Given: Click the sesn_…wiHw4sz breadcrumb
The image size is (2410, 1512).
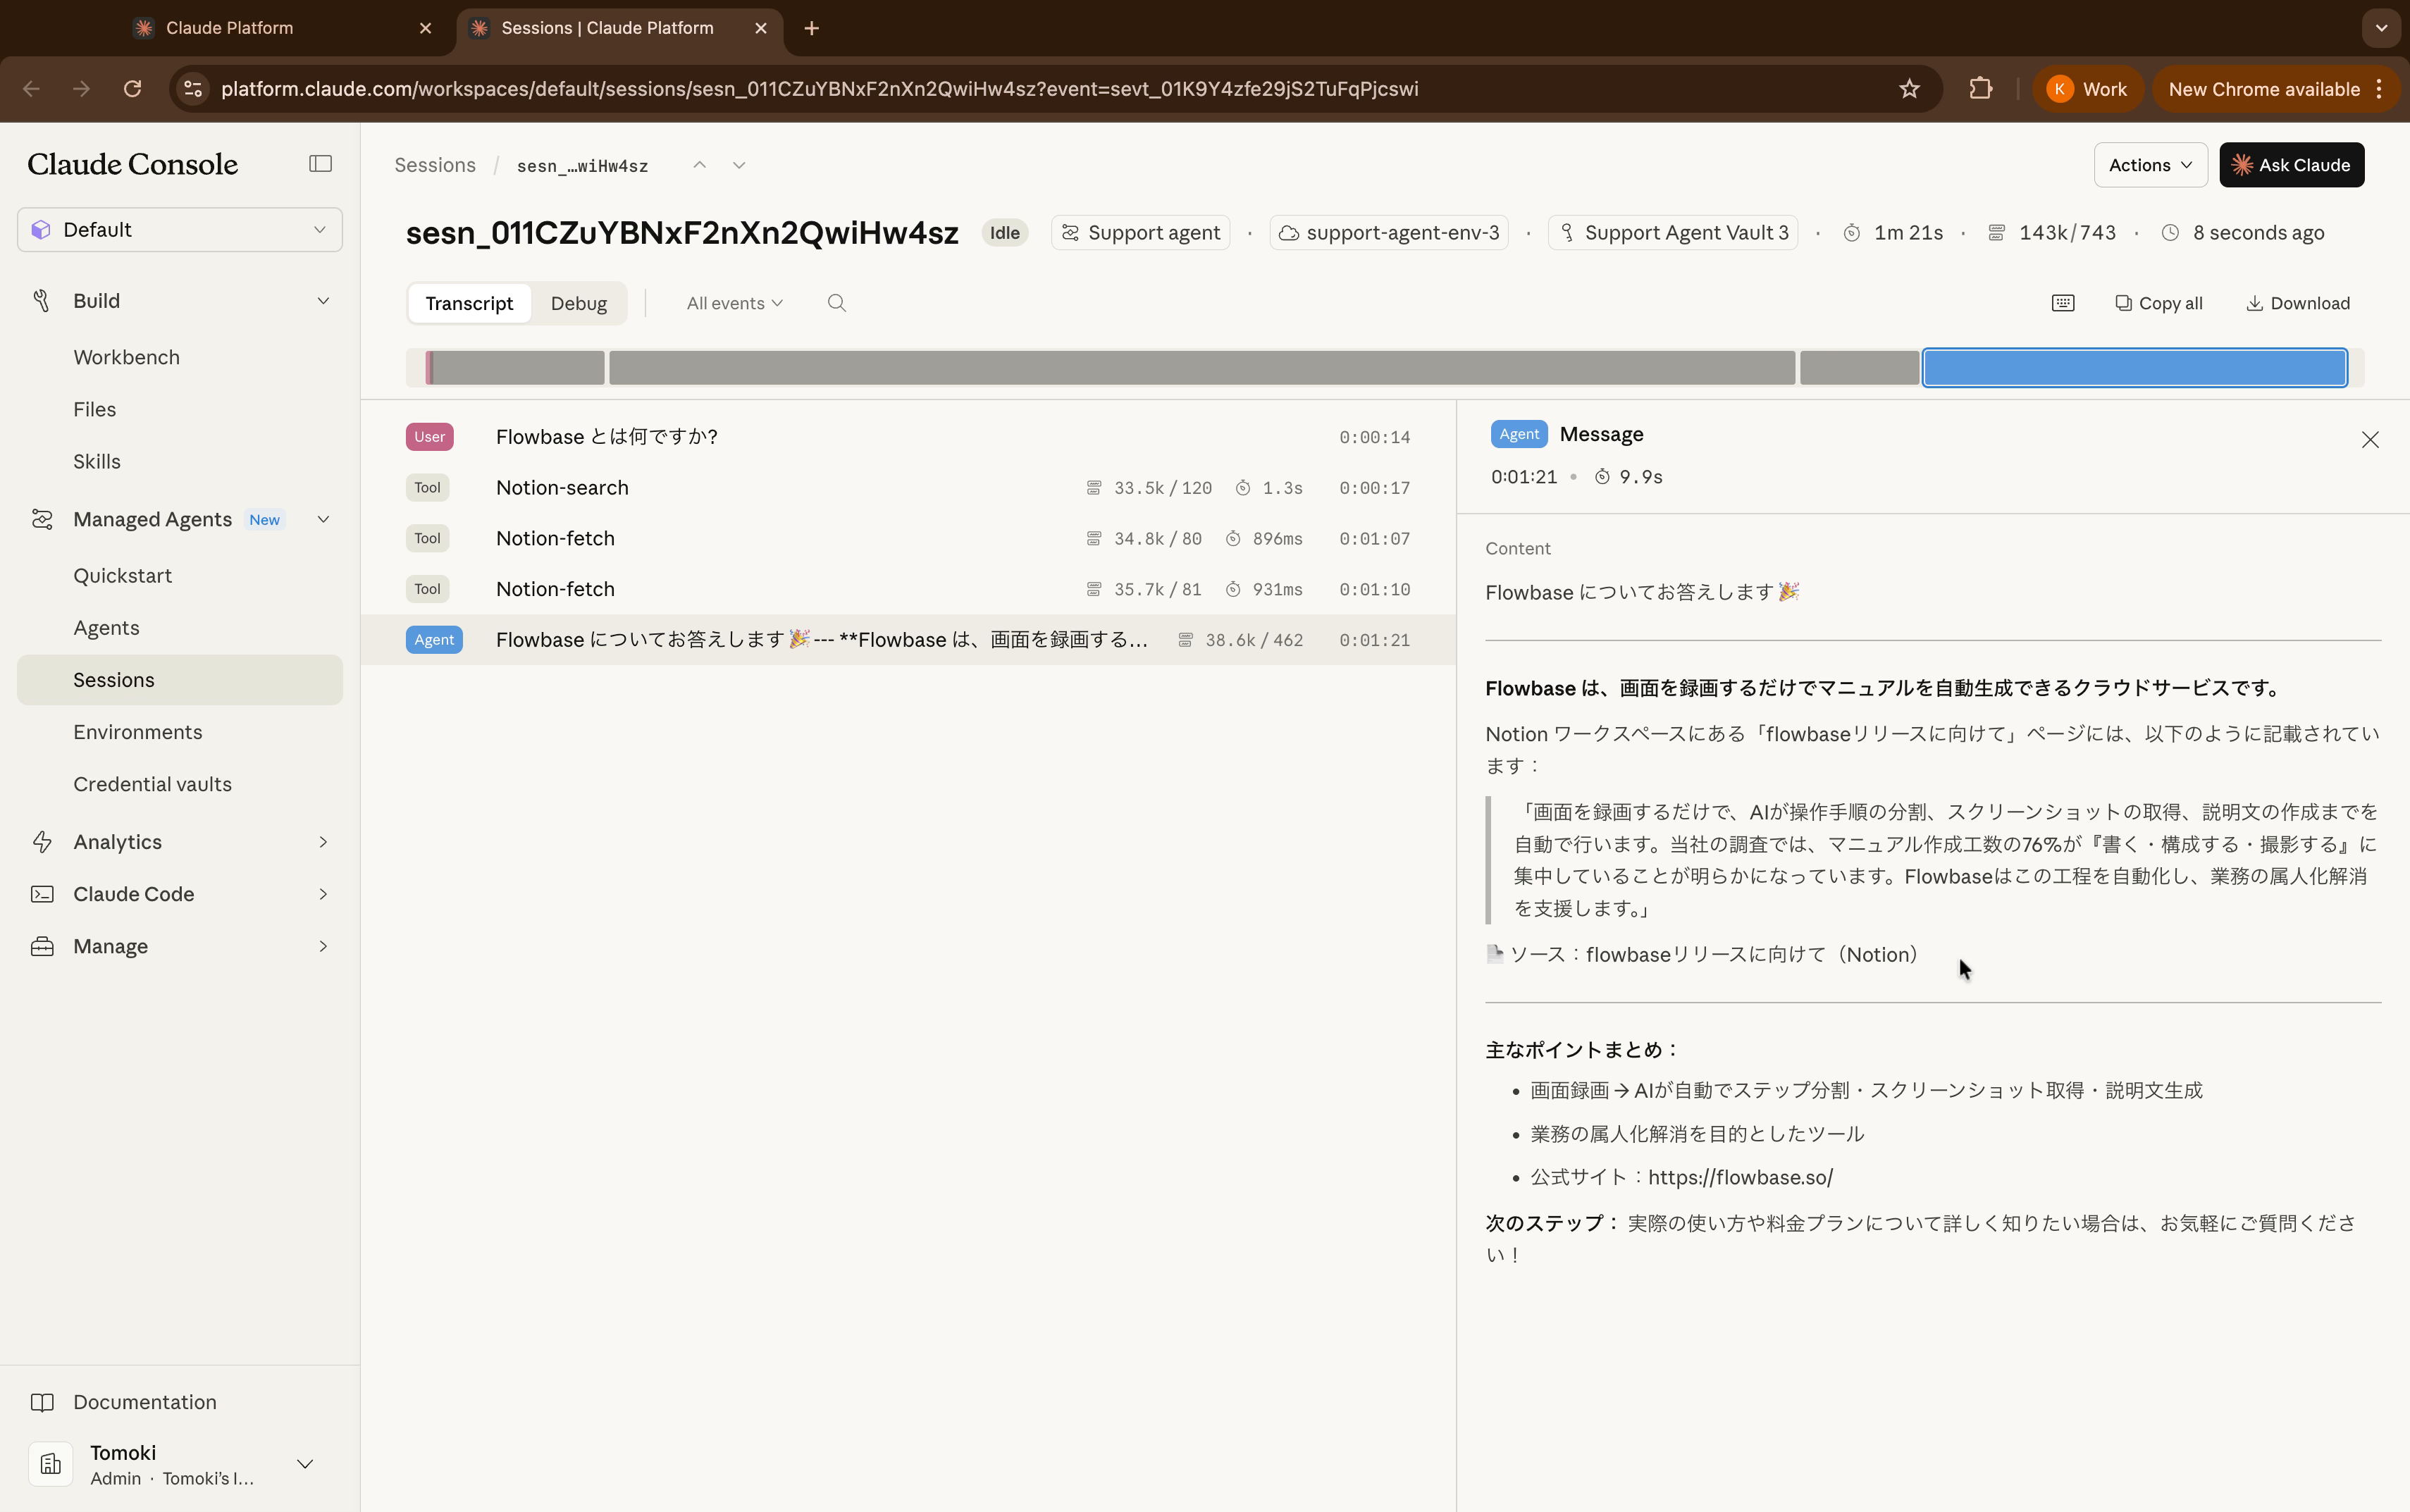Looking at the screenshot, I should click(582, 166).
